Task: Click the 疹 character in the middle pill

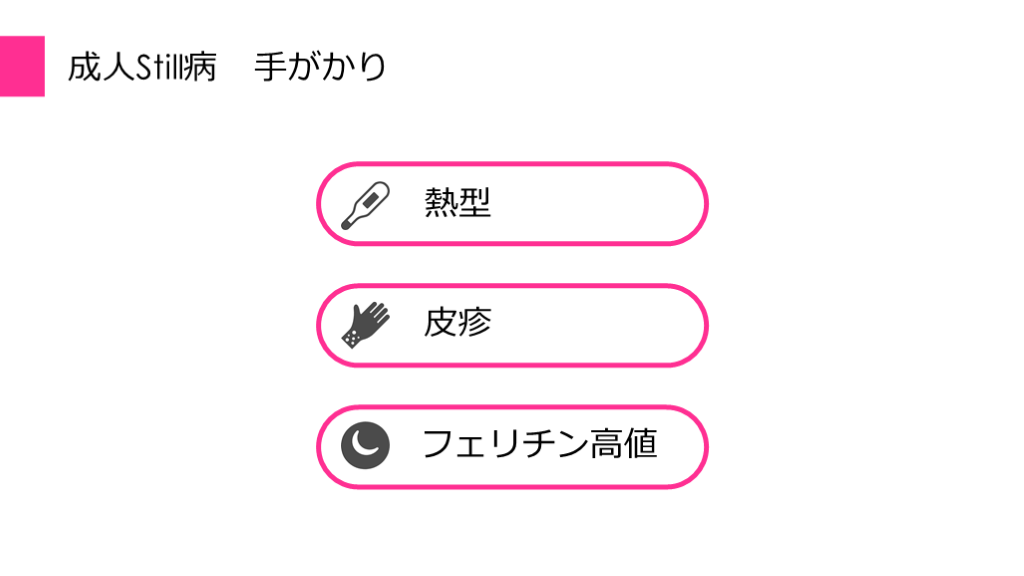Action: click(x=474, y=323)
